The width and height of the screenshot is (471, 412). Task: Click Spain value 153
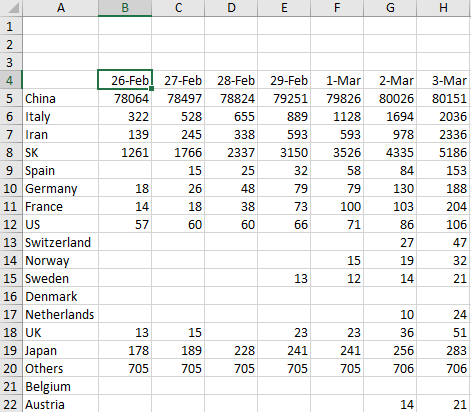[x=443, y=170]
